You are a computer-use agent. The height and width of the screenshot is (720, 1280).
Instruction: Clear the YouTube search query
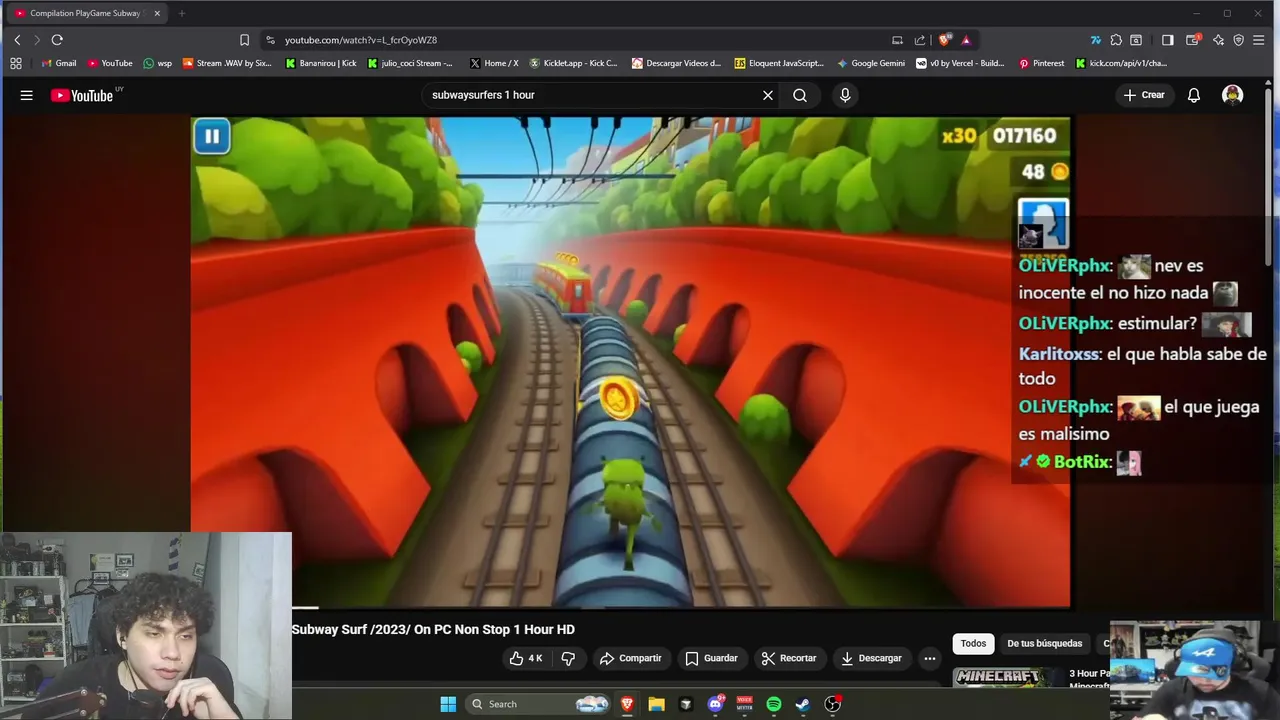pyautogui.click(x=768, y=95)
